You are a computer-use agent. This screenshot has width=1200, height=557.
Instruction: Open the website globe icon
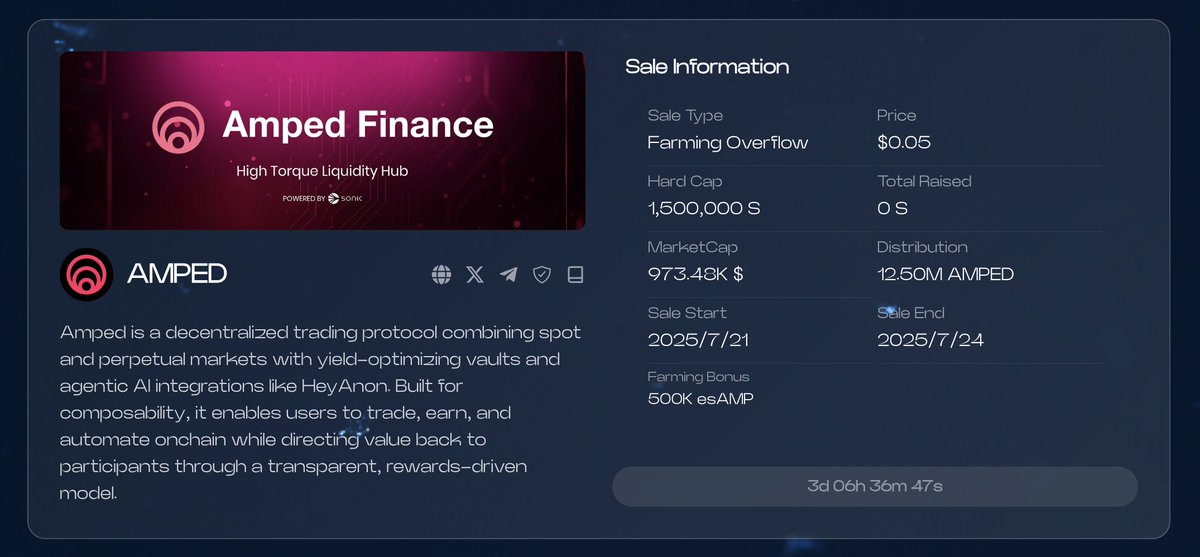441,274
